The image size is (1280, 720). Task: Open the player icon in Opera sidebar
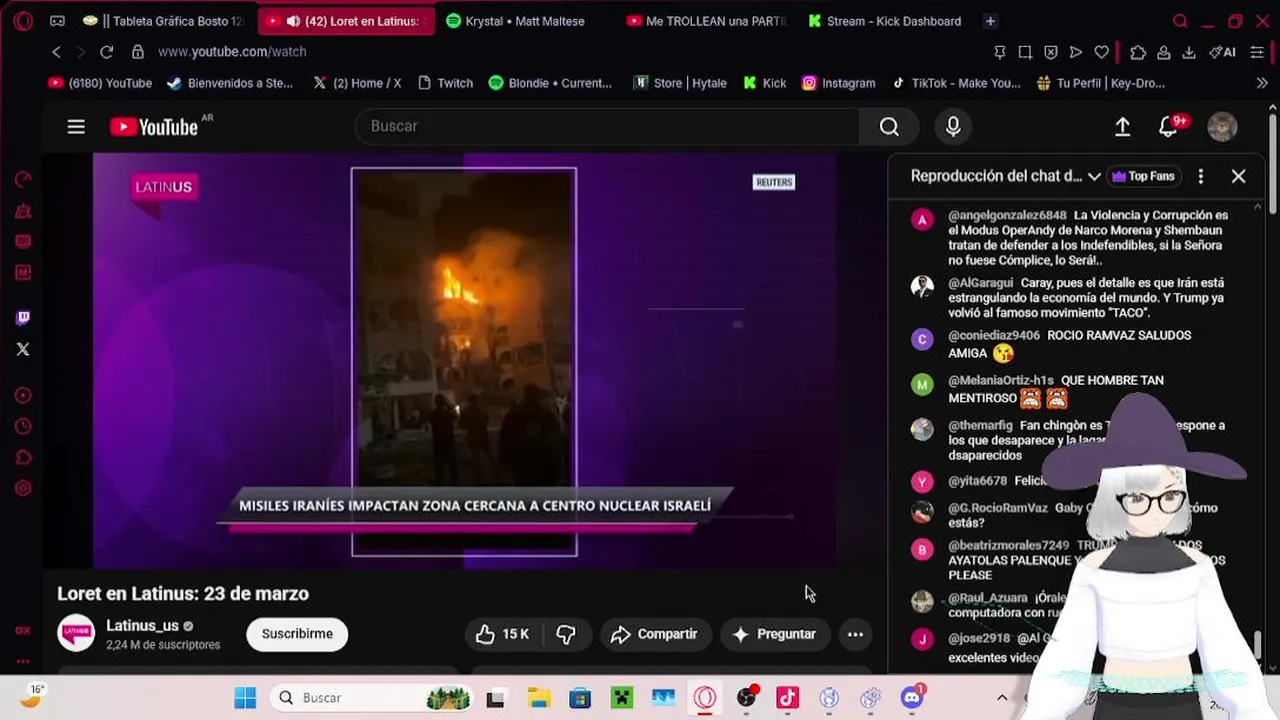(x=23, y=396)
